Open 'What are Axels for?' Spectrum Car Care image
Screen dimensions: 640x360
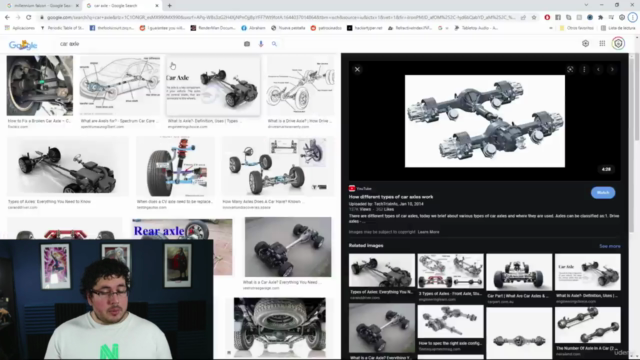click(x=120, y=86)
